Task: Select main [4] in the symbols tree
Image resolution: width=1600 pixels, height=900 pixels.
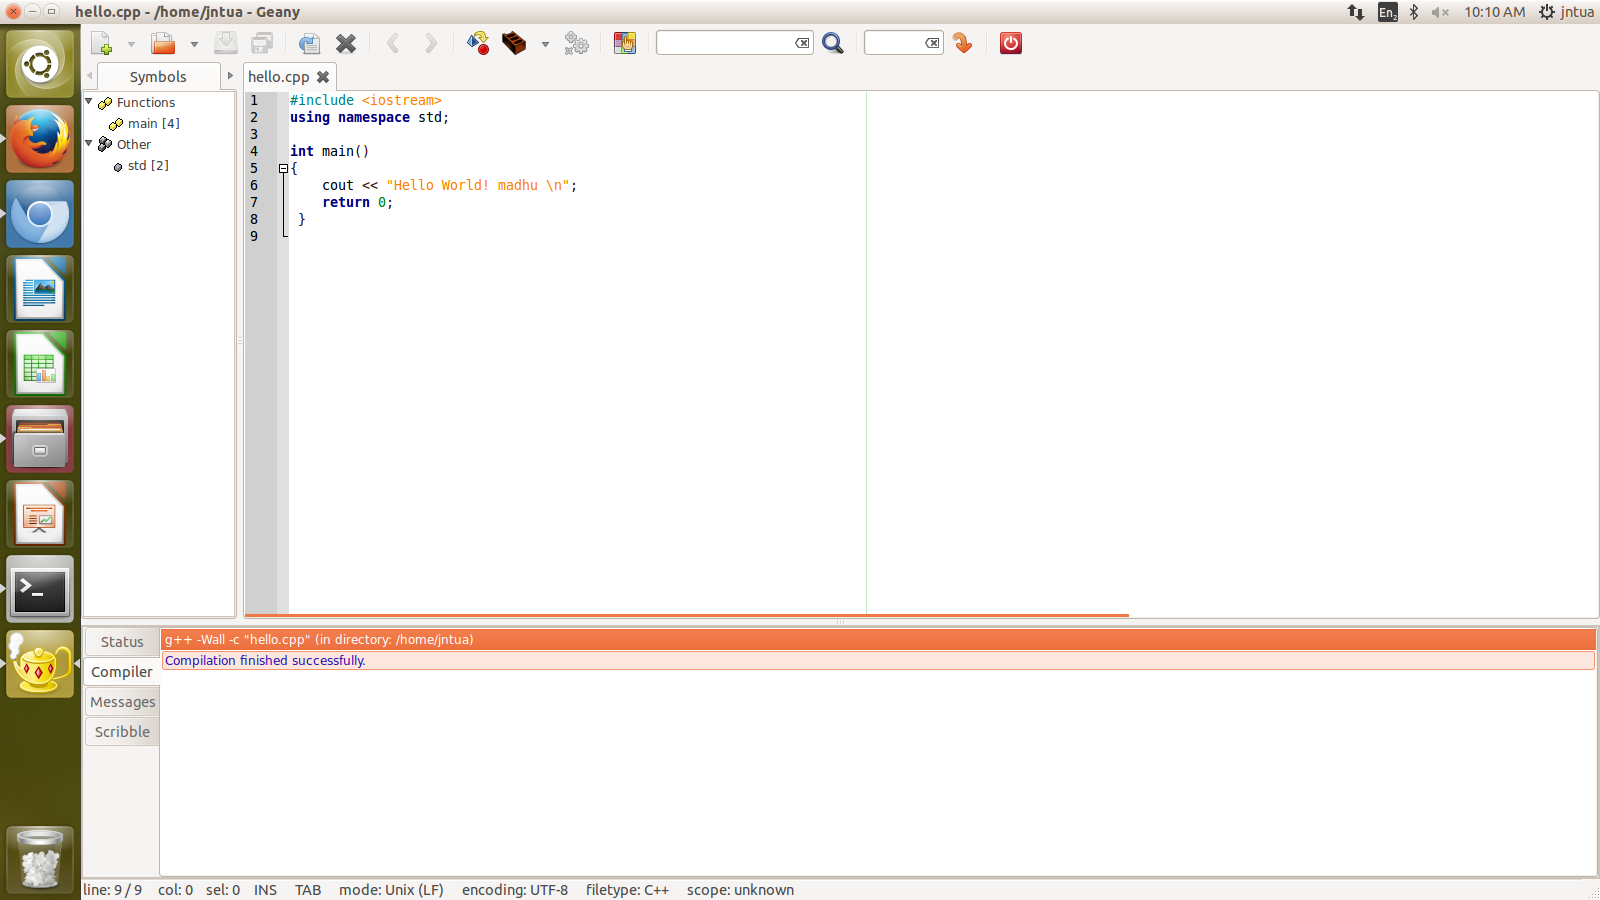Action: (x=153, y=124)
